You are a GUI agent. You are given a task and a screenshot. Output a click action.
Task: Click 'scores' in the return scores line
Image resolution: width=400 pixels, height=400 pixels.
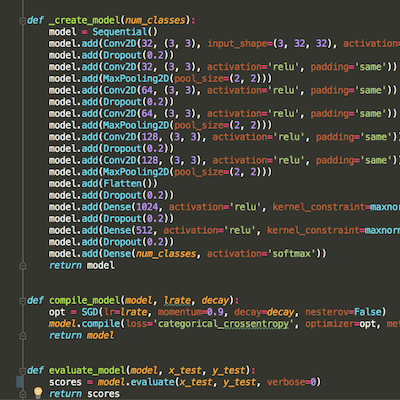[x=103, y=394]
